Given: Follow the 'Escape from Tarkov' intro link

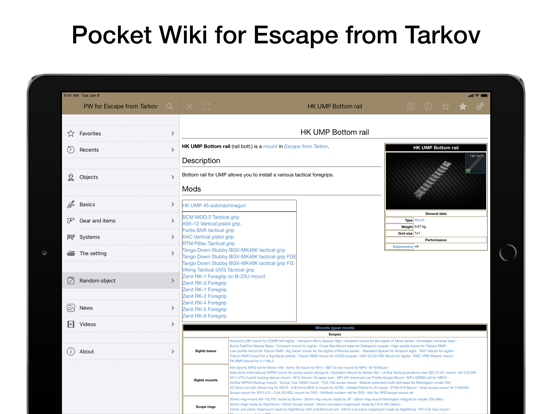Looking at the screenshot, I should point(306,146).
